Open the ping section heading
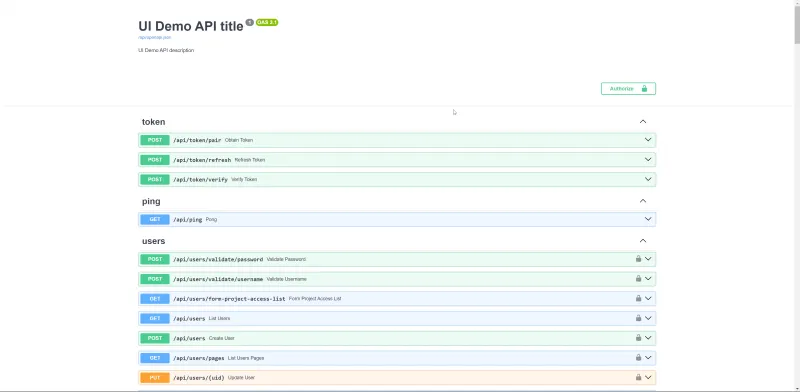The width and height of the screenshot is (800, 392). [x=151, y=202]
